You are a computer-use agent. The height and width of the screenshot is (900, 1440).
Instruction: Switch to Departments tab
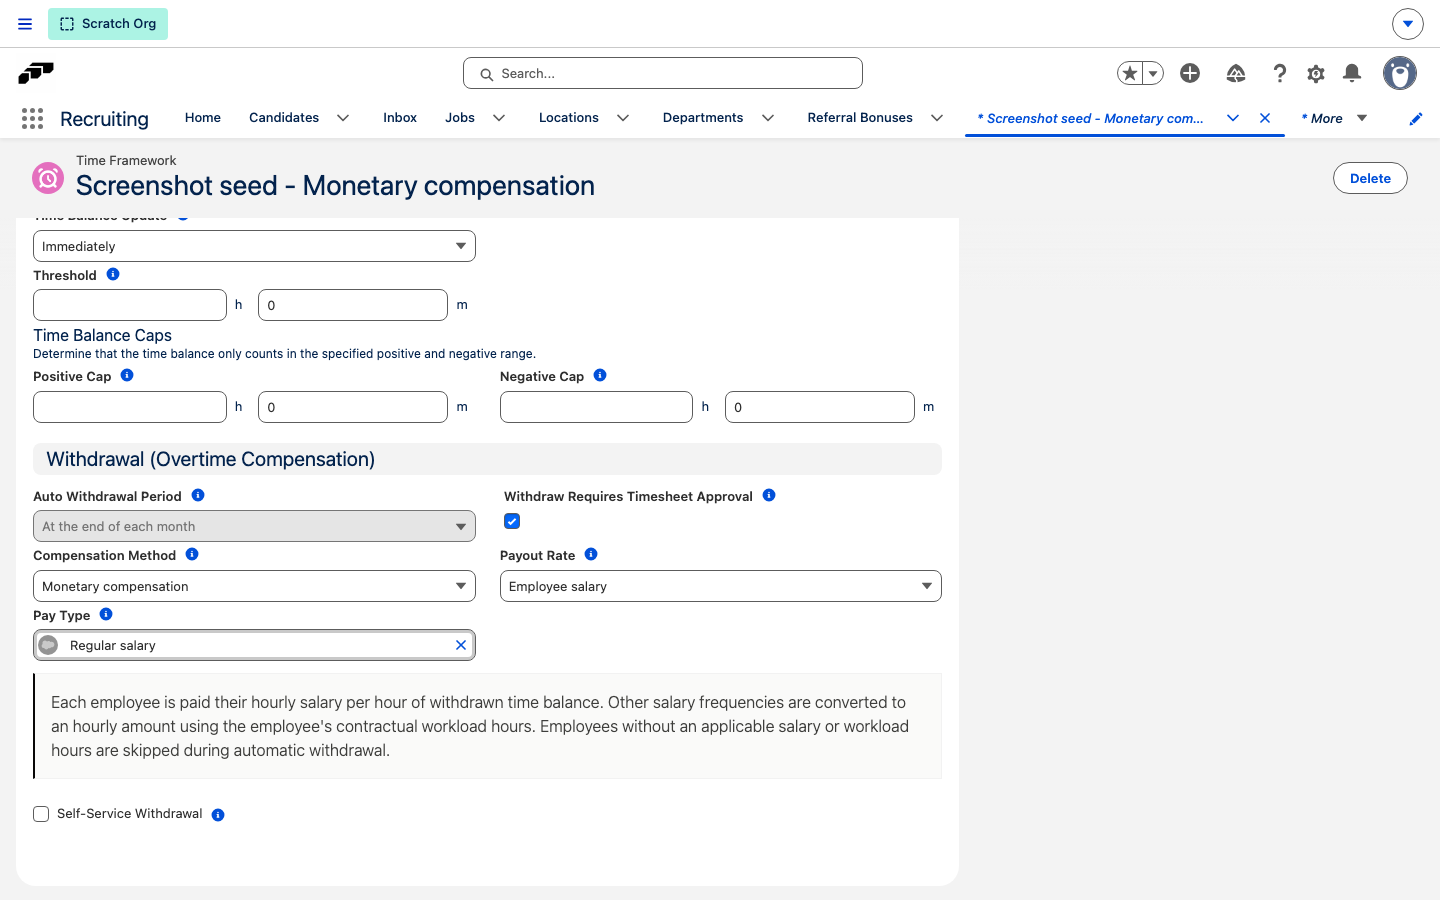coord(703,118)
